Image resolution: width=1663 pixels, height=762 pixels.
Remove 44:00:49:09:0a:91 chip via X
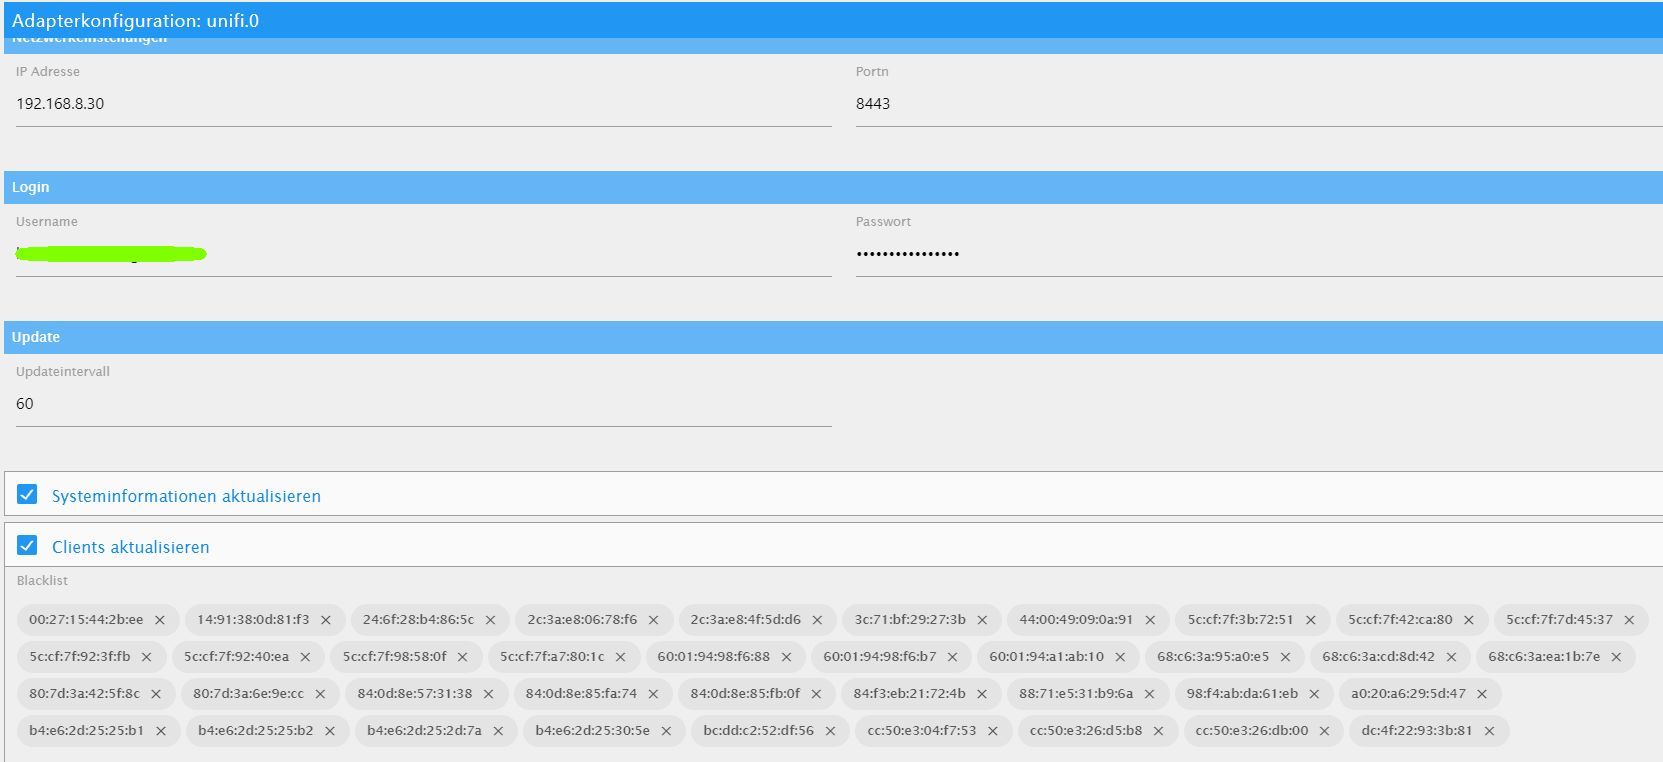[x=1151, y=620]
